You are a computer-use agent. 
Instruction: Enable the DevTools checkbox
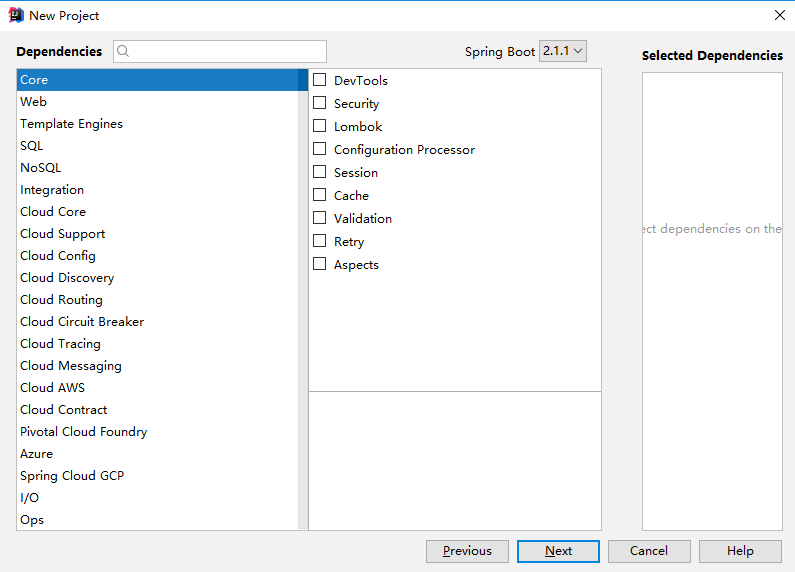point(319,80)
